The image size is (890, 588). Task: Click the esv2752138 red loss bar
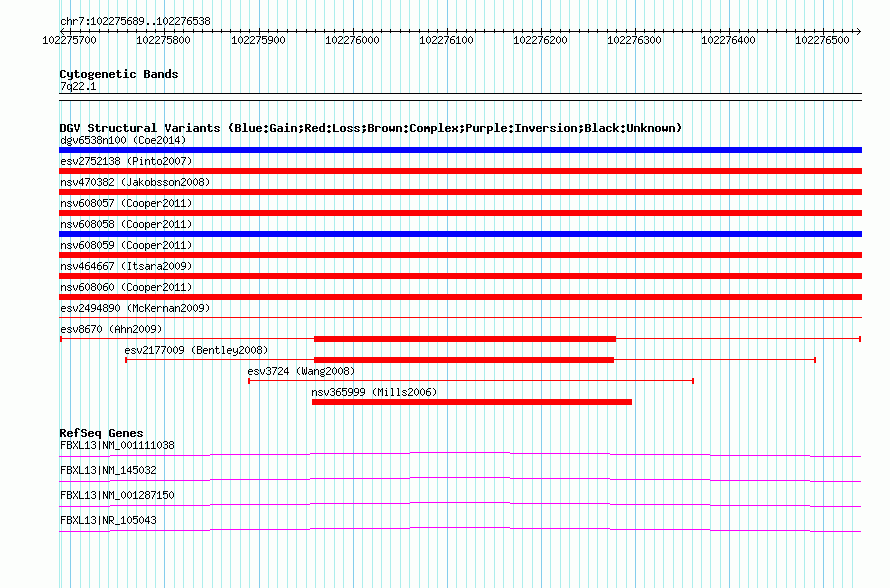coord(460,171)
